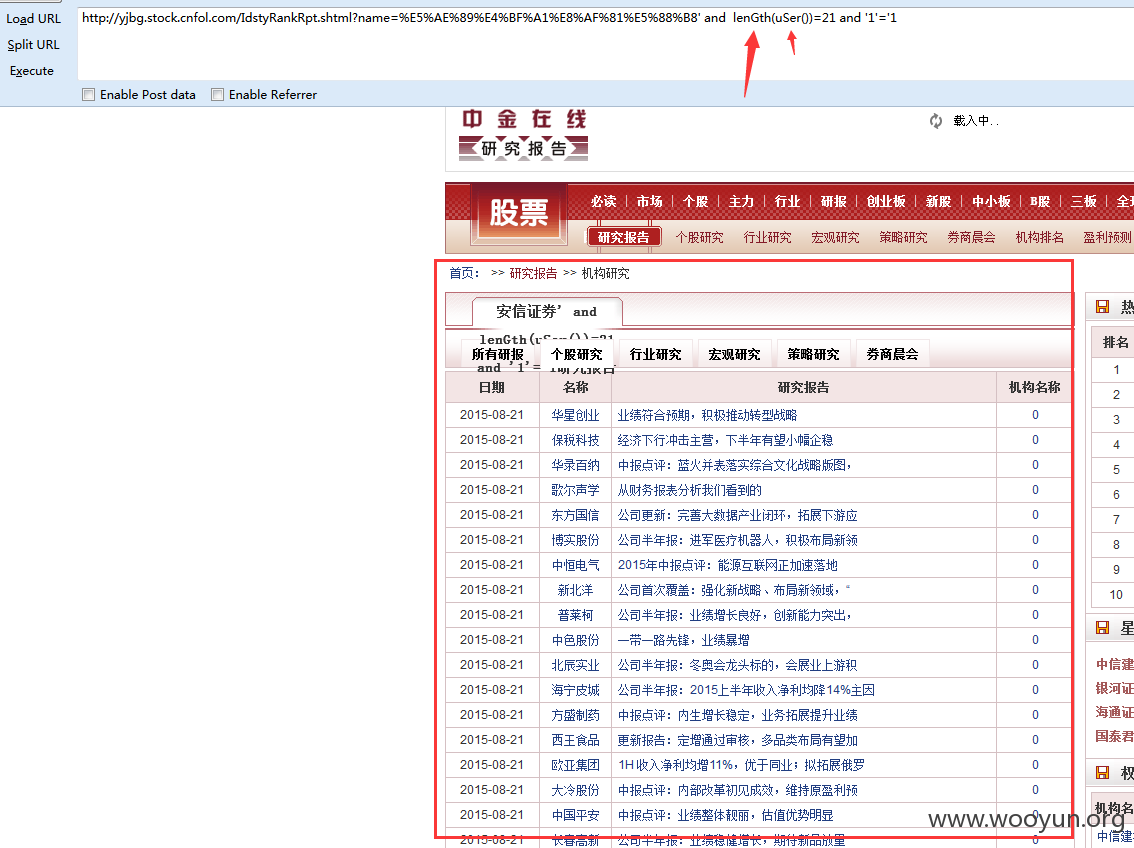The height and width of the screenshot is (848, 1134).
Task: Open the 市场 navigation item
Action: point(649,201)
